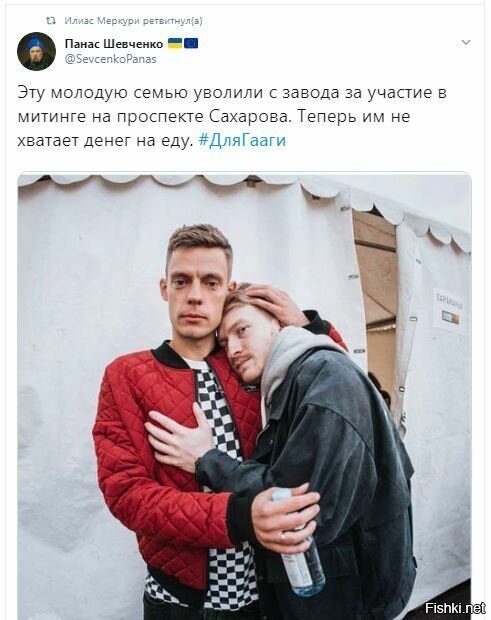This screenshot has height=620, width=491.
Task: Click the ретвитнул(а) label
Action: click(172, 21)
